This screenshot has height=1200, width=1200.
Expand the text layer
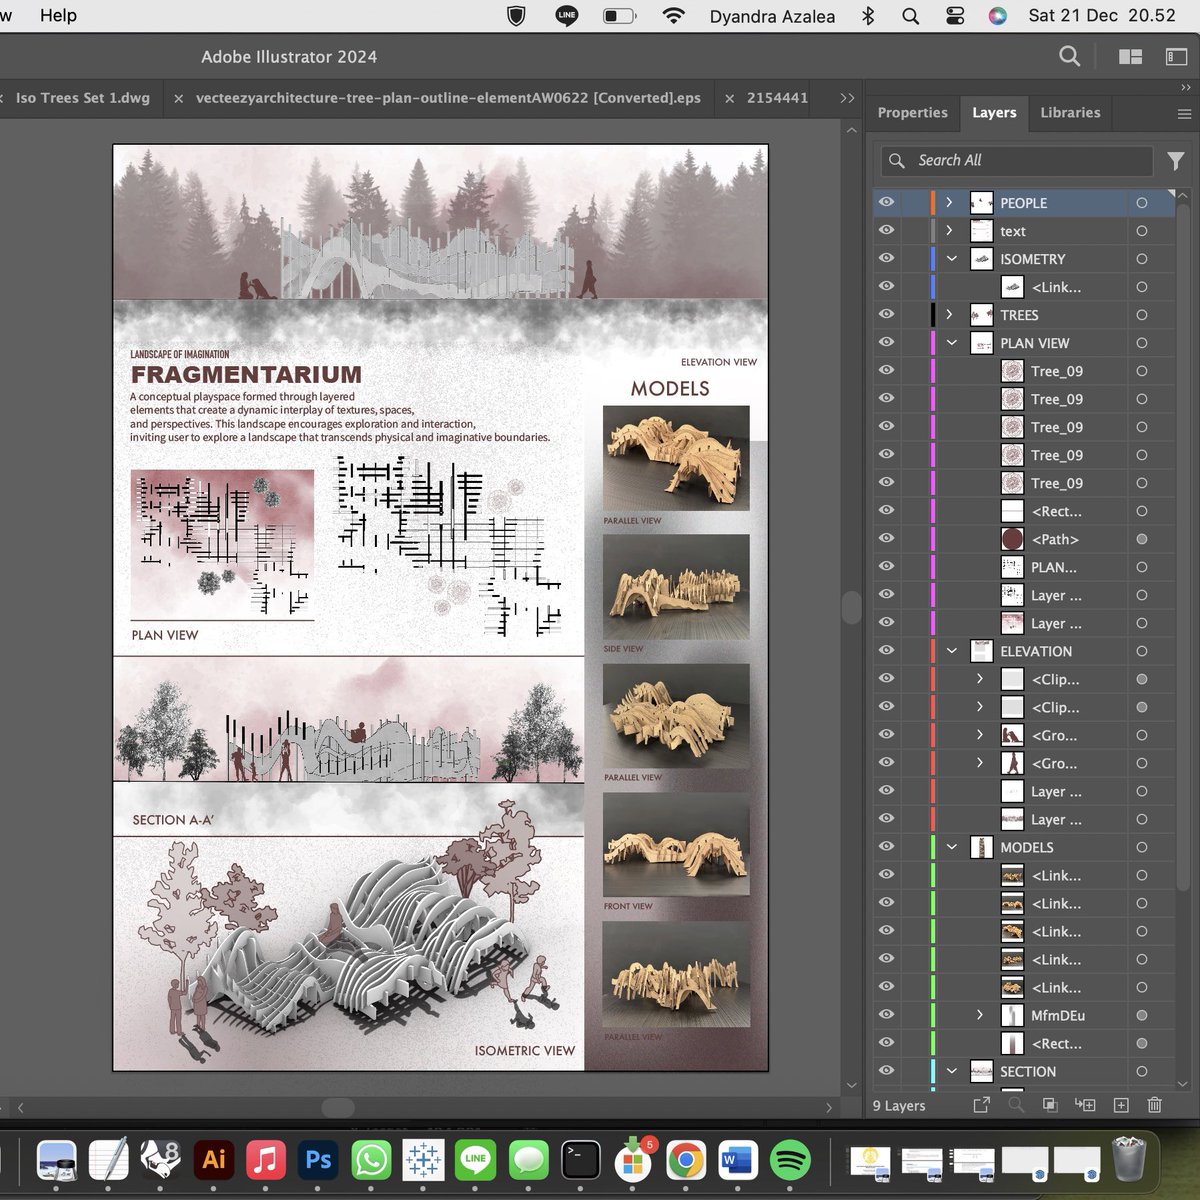950,231
